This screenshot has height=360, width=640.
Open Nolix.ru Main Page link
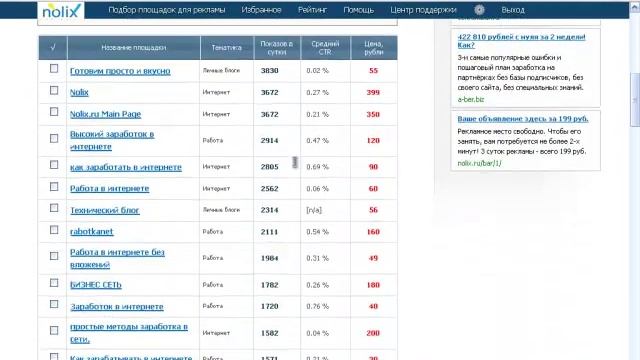(x=105, y=114)
